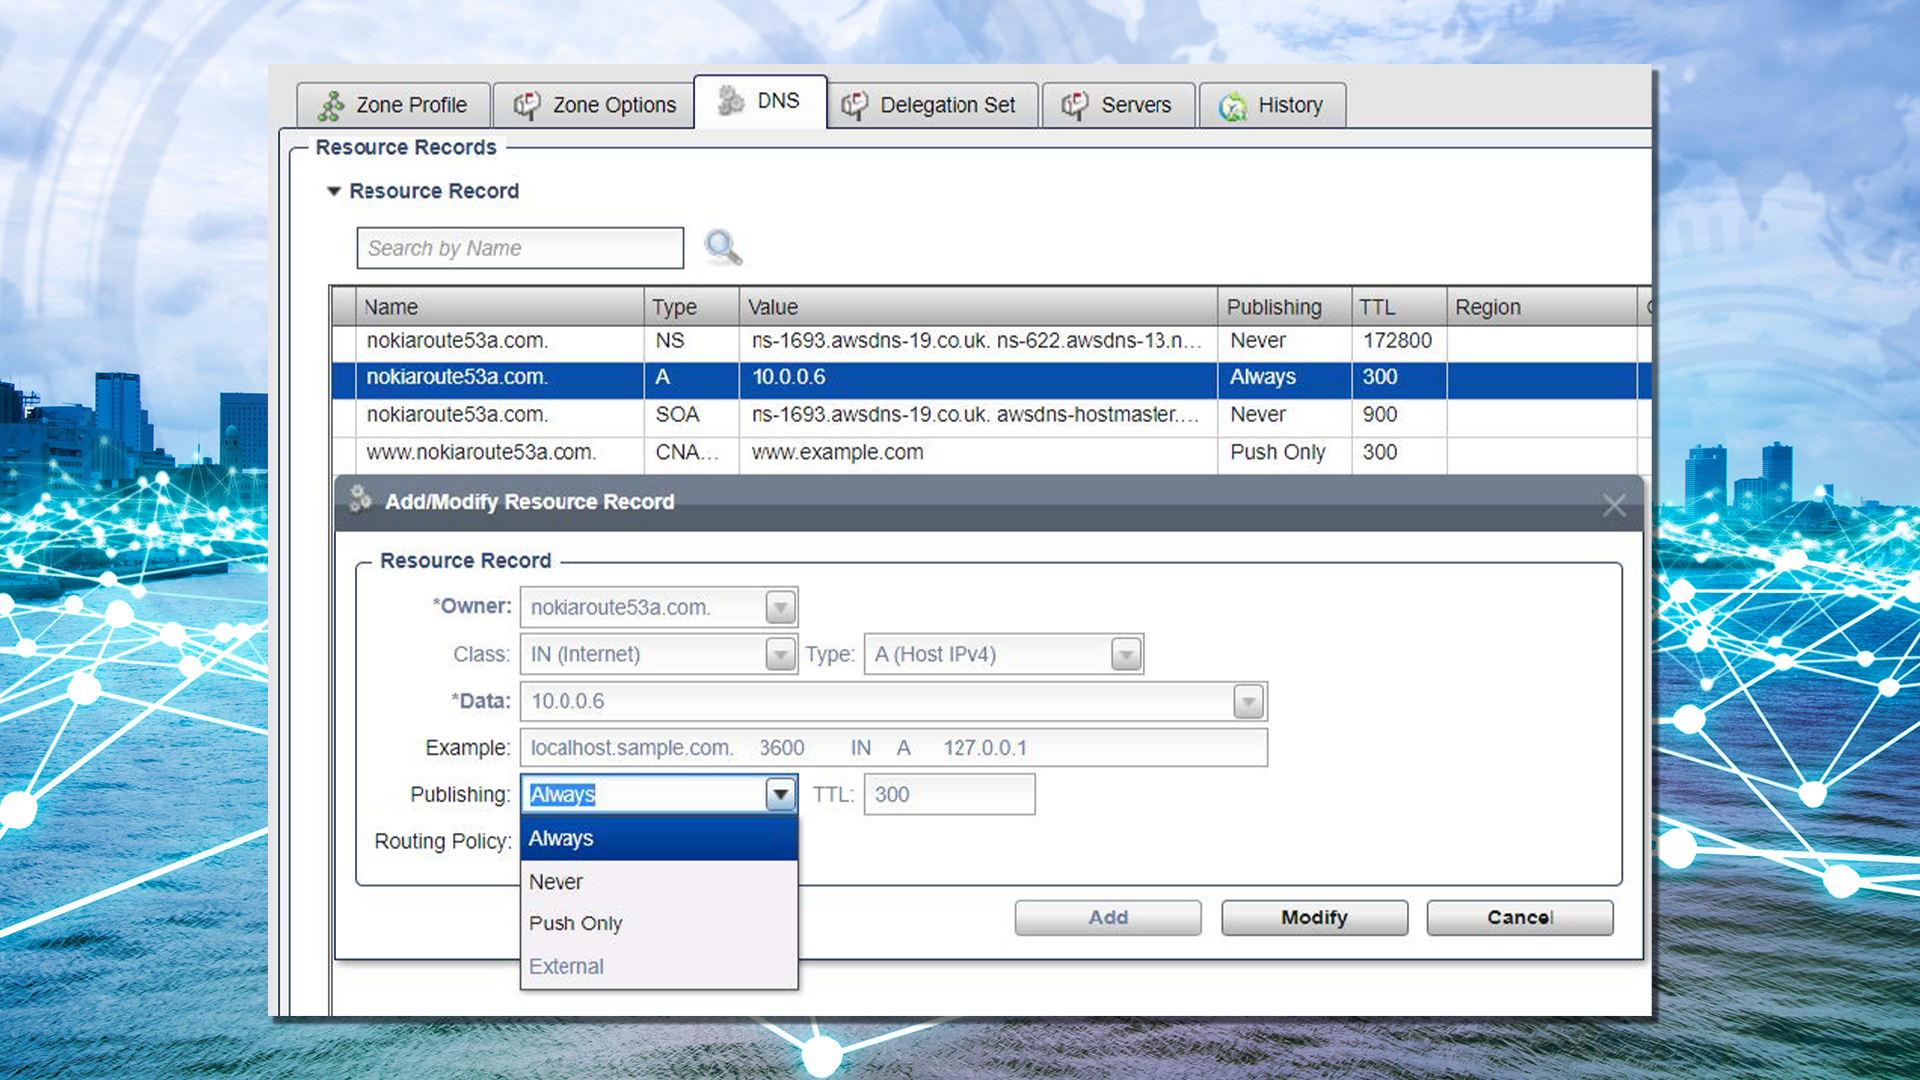Close the Add/Modify Resource Record dialog

pyautogui.click(x=1613, y=505)
